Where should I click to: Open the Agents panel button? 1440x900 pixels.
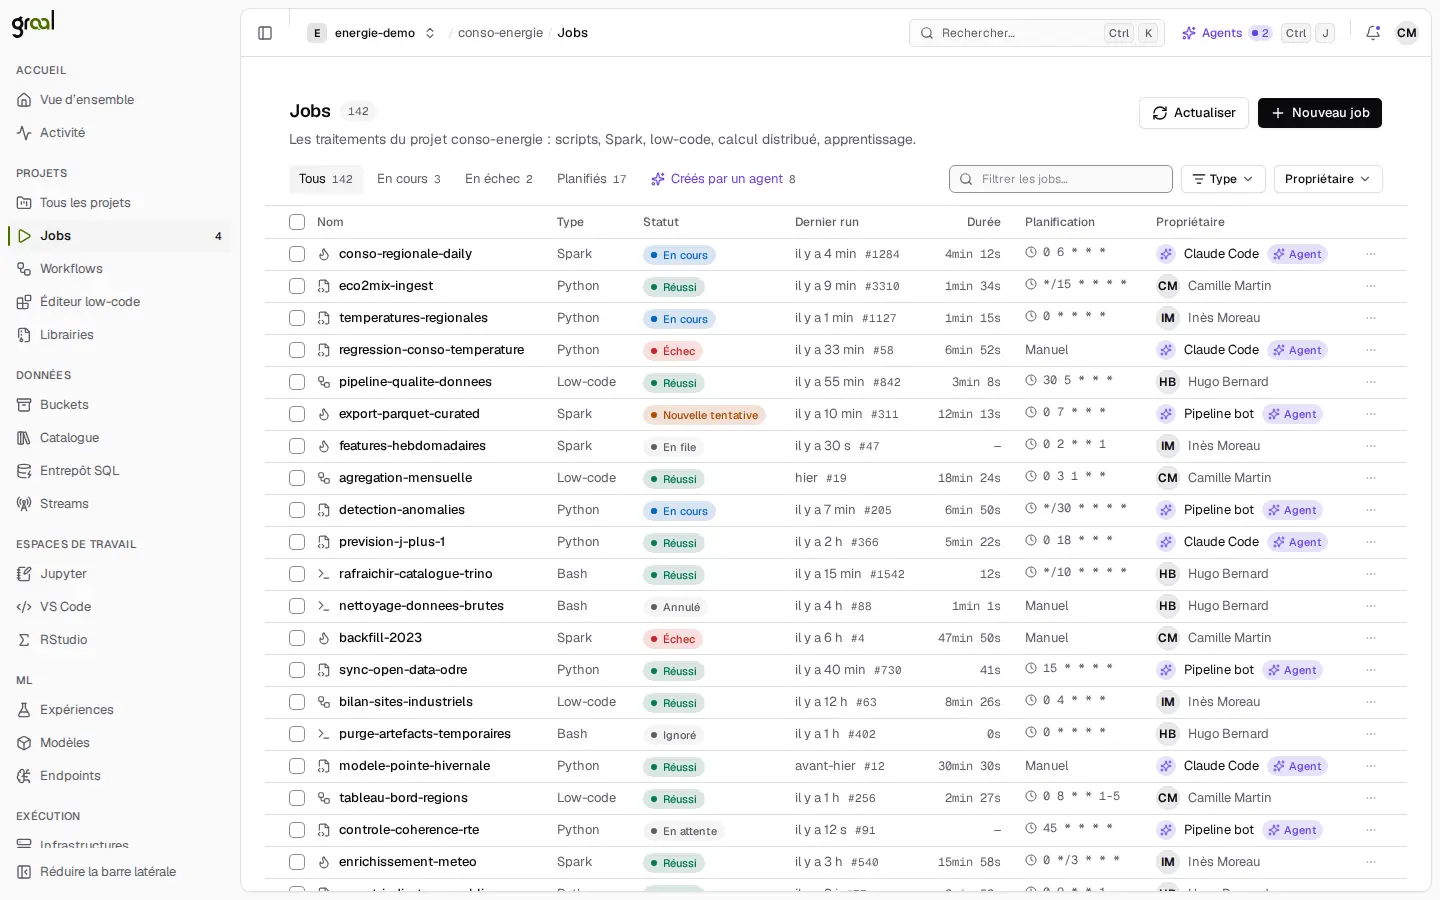[1226, 33]
